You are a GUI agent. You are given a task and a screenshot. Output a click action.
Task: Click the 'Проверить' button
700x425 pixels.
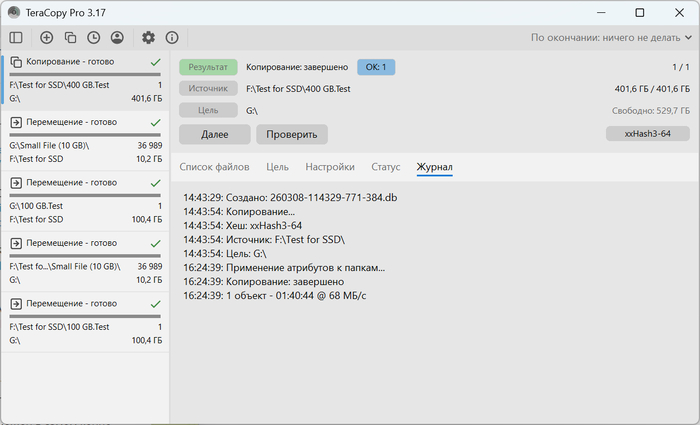coord(291,134)
